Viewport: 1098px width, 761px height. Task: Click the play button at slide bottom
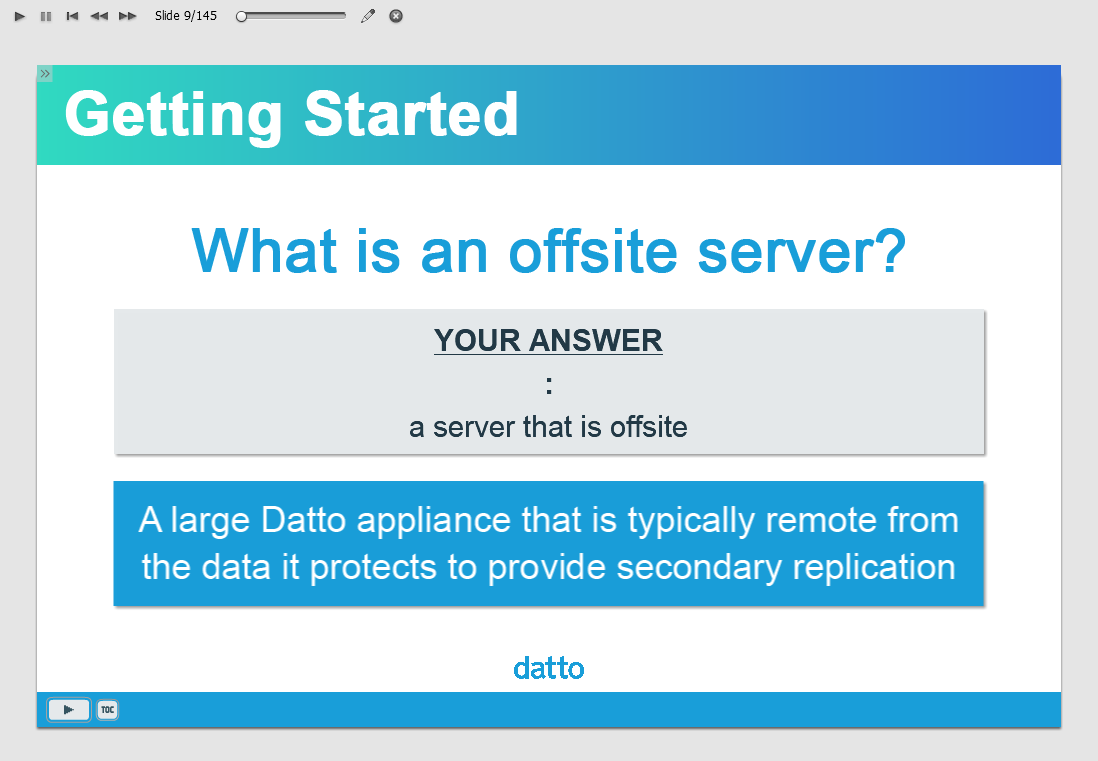(x=69, y=710)
